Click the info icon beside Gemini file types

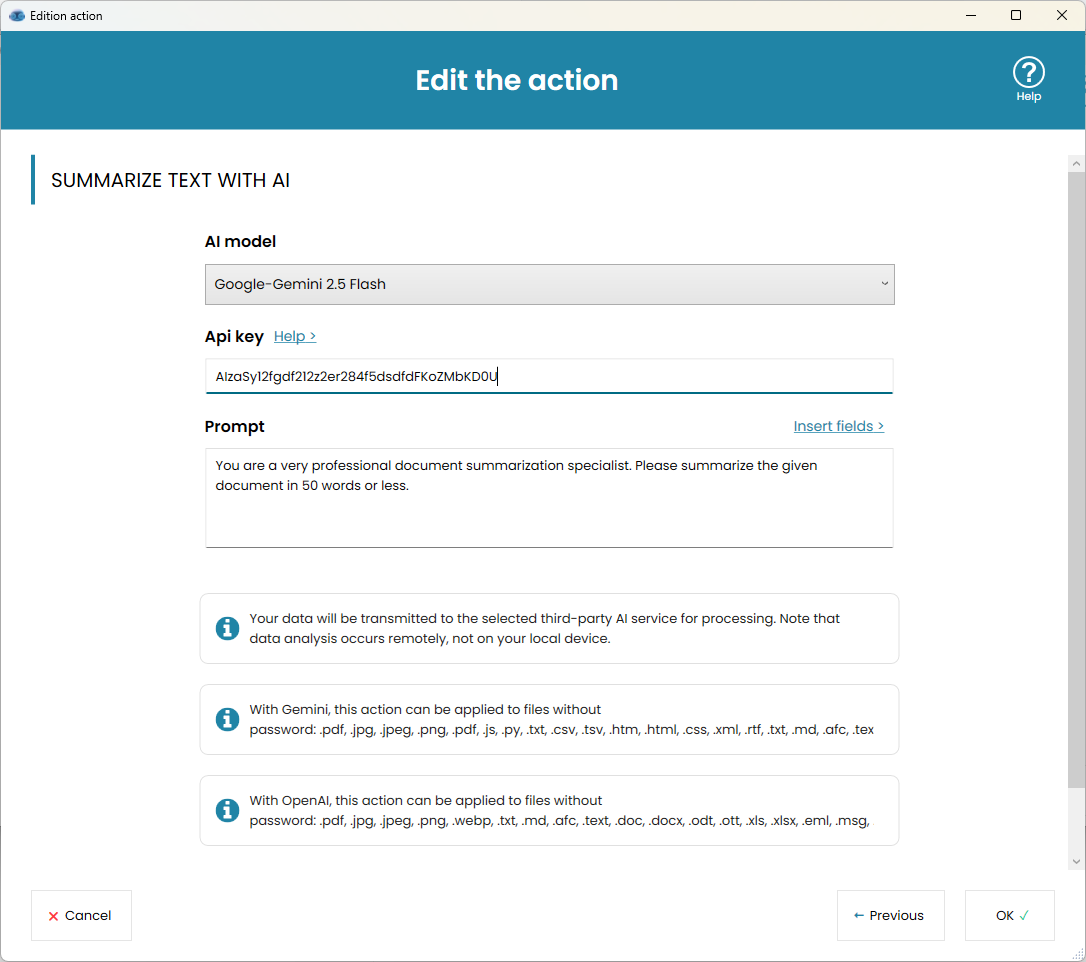pyautogui.click(x=227, y=719)
